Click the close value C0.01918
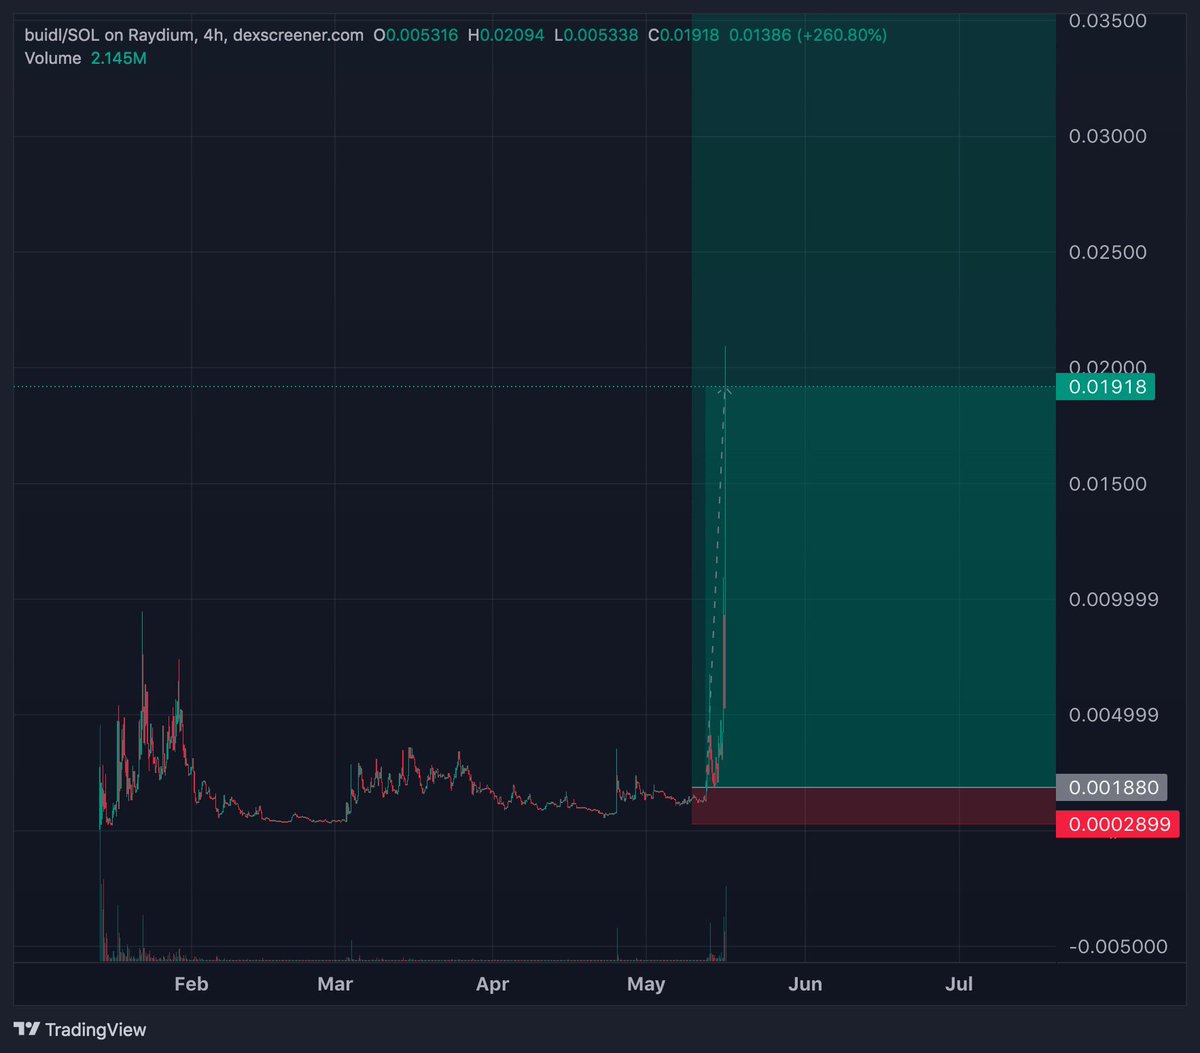The image size is (1200, 1053). pyautogui.click(x=684, y=35)
